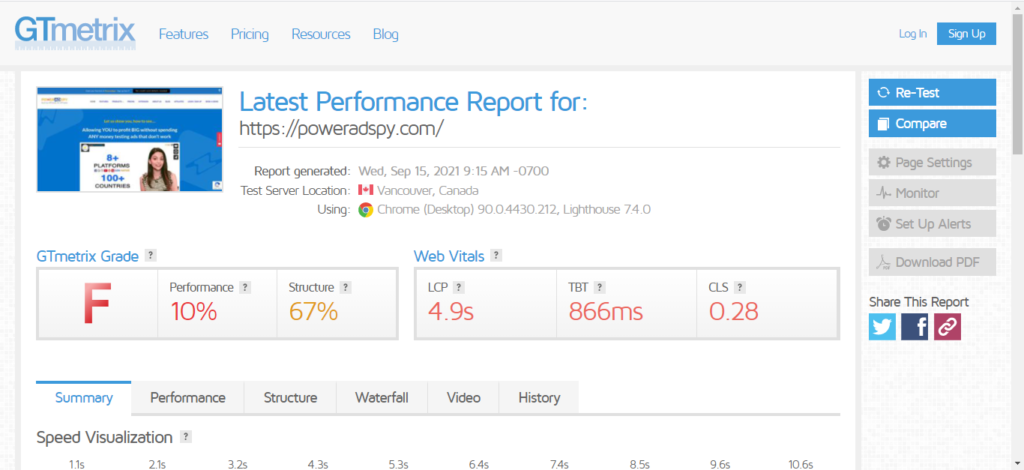Re-Test the page
This screenshot has width=1024, height=470.
pyautogui.click(x=933, y=93)
